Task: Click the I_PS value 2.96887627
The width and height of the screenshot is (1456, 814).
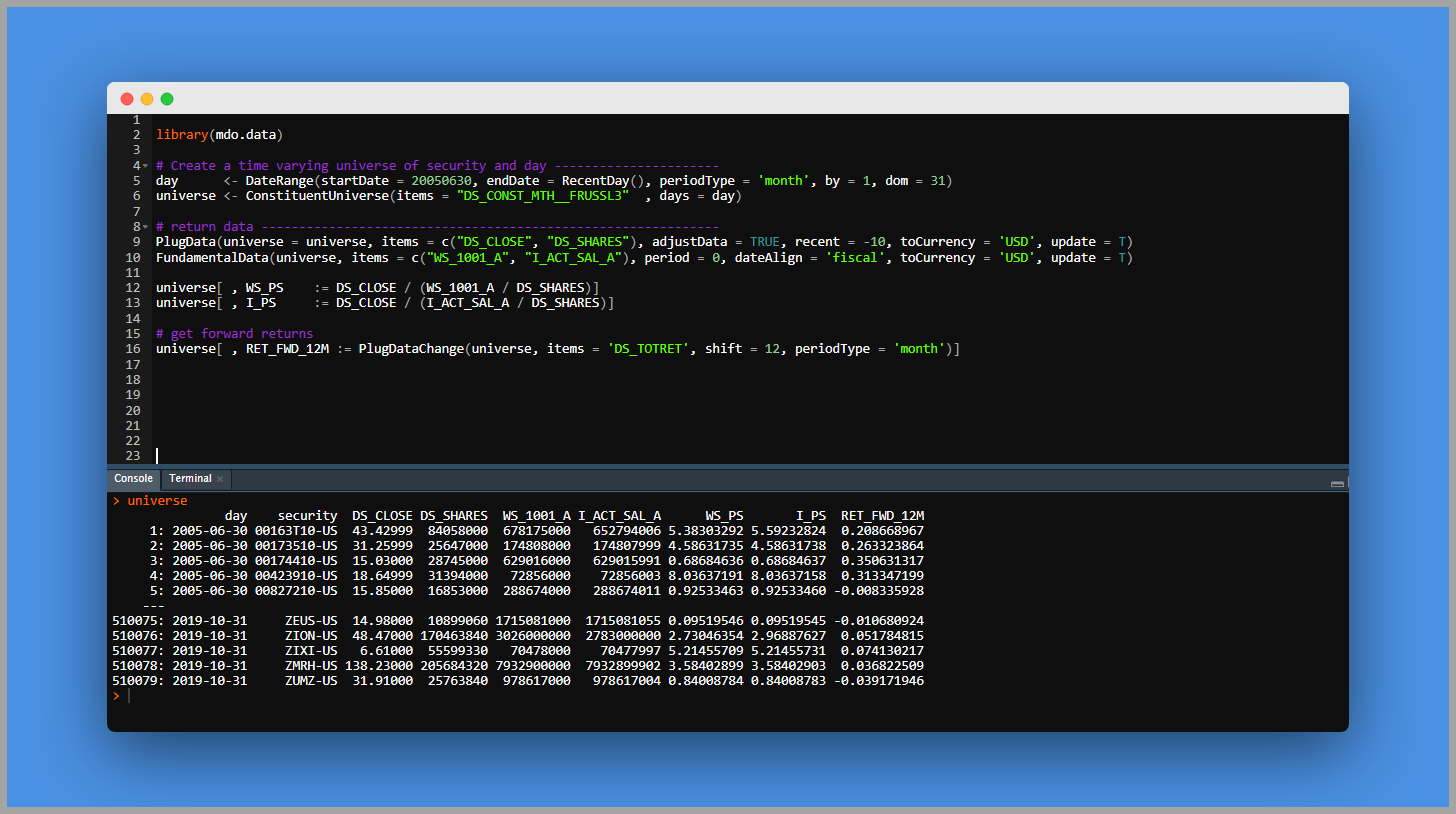Action: (788, 636)
